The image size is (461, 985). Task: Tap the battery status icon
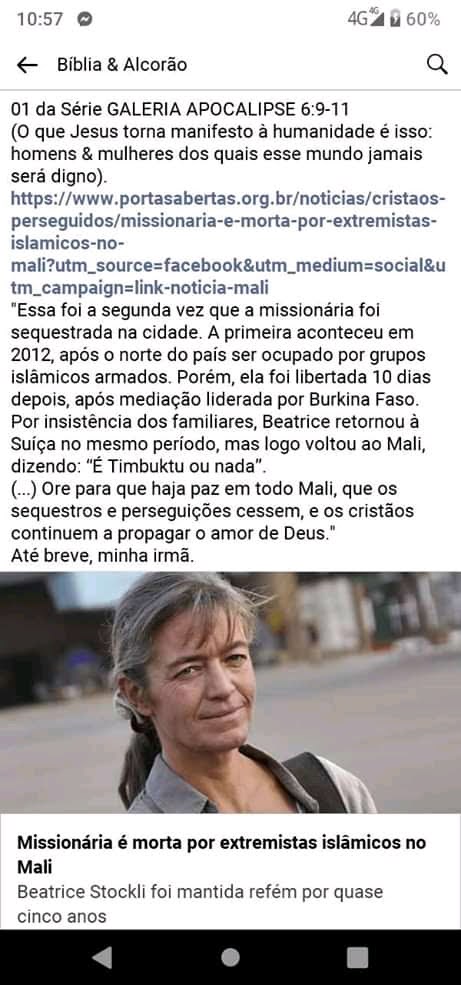[x=394, y=19]
